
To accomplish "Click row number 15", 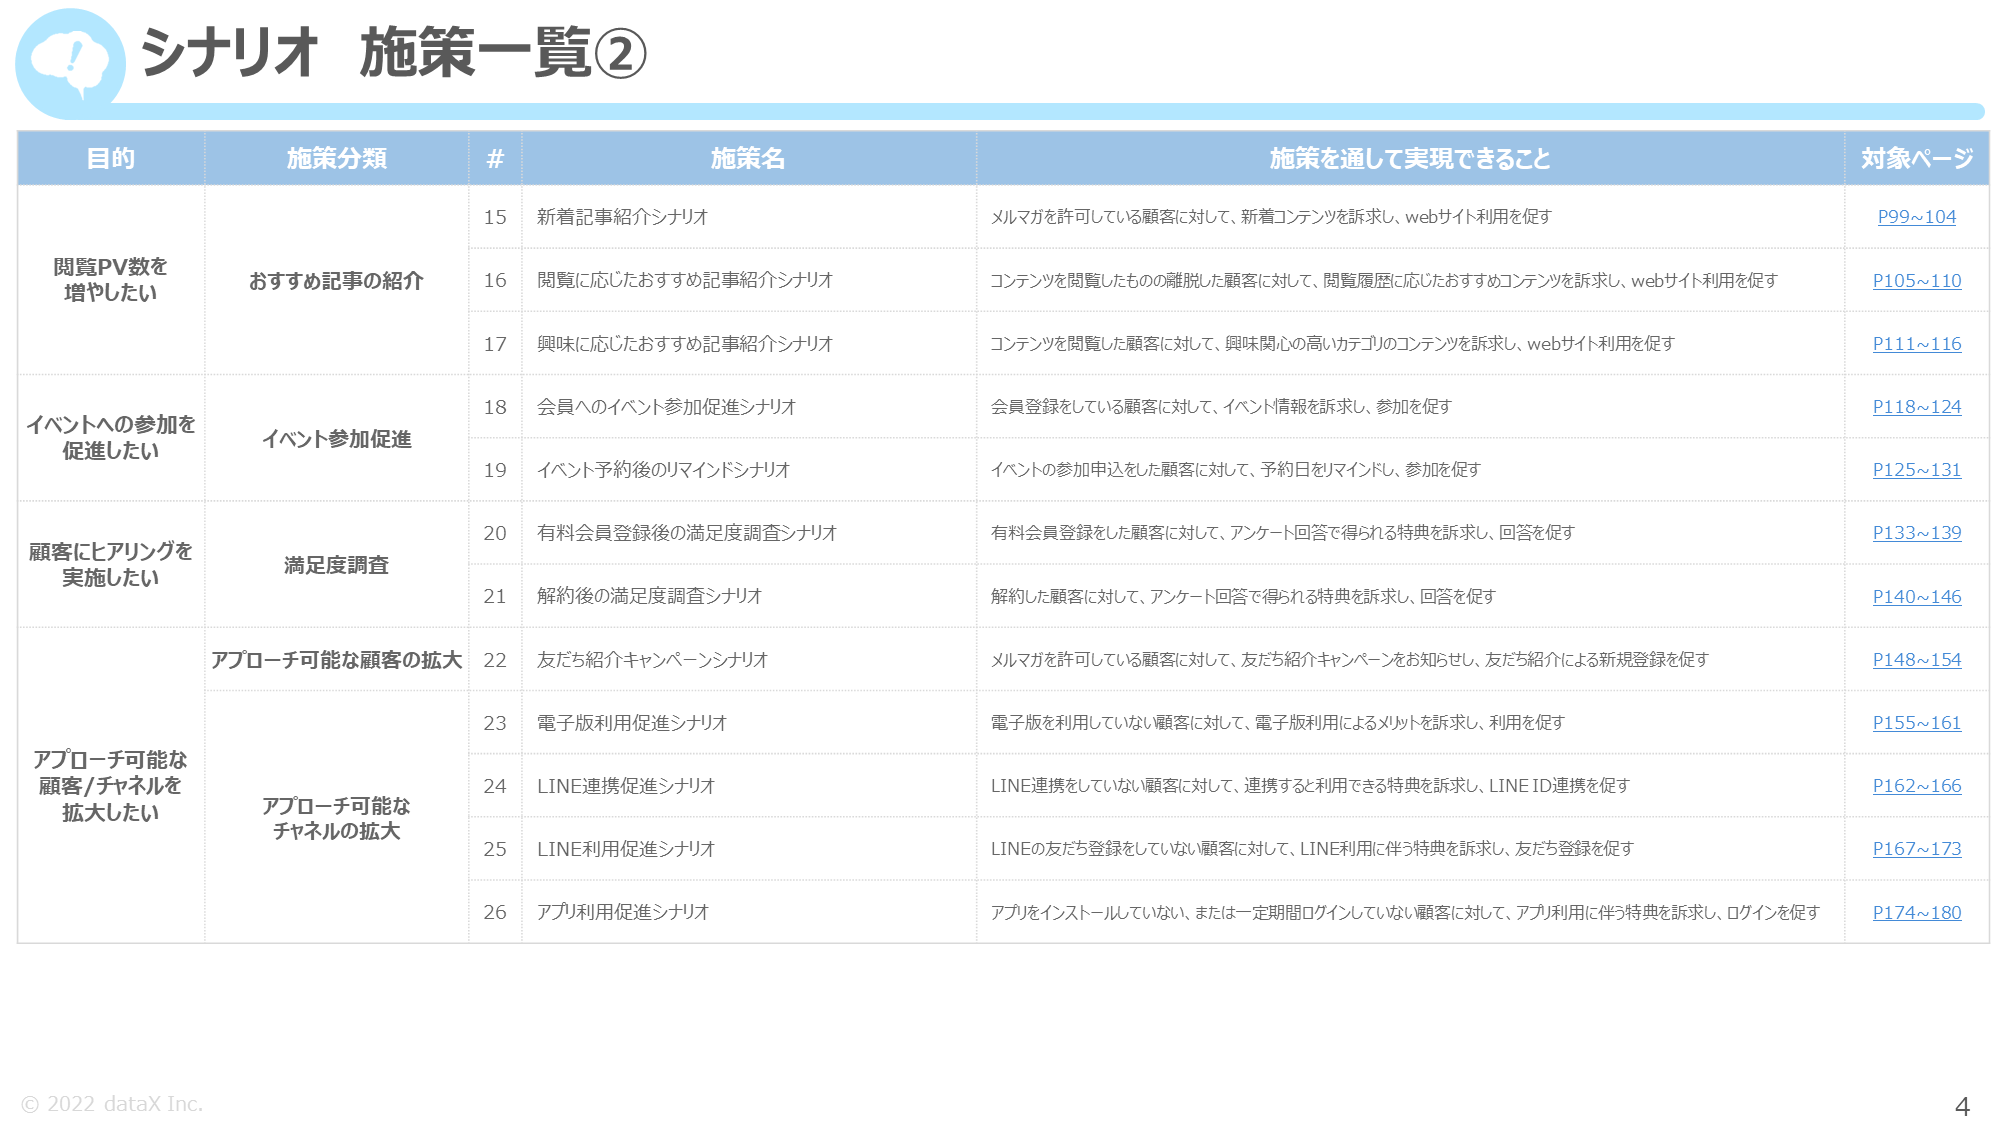I will [495, 217].
